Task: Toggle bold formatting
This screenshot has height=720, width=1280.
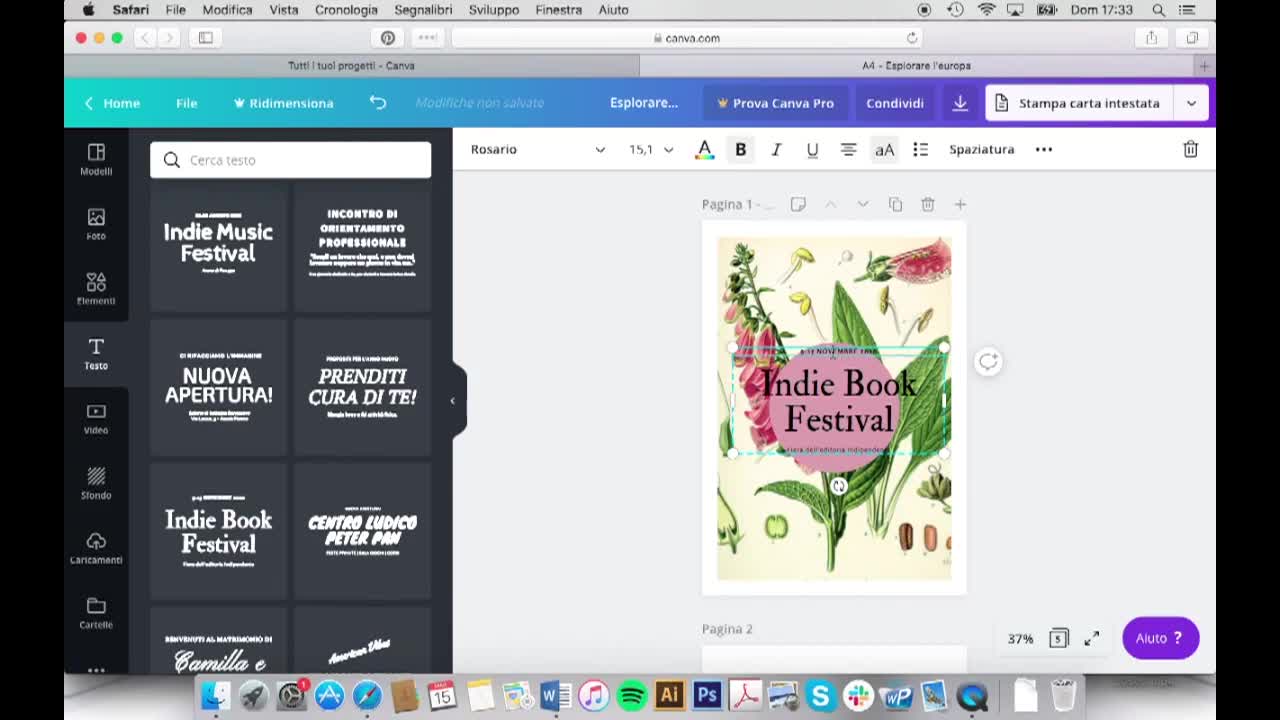Action: tap(741, 149)
